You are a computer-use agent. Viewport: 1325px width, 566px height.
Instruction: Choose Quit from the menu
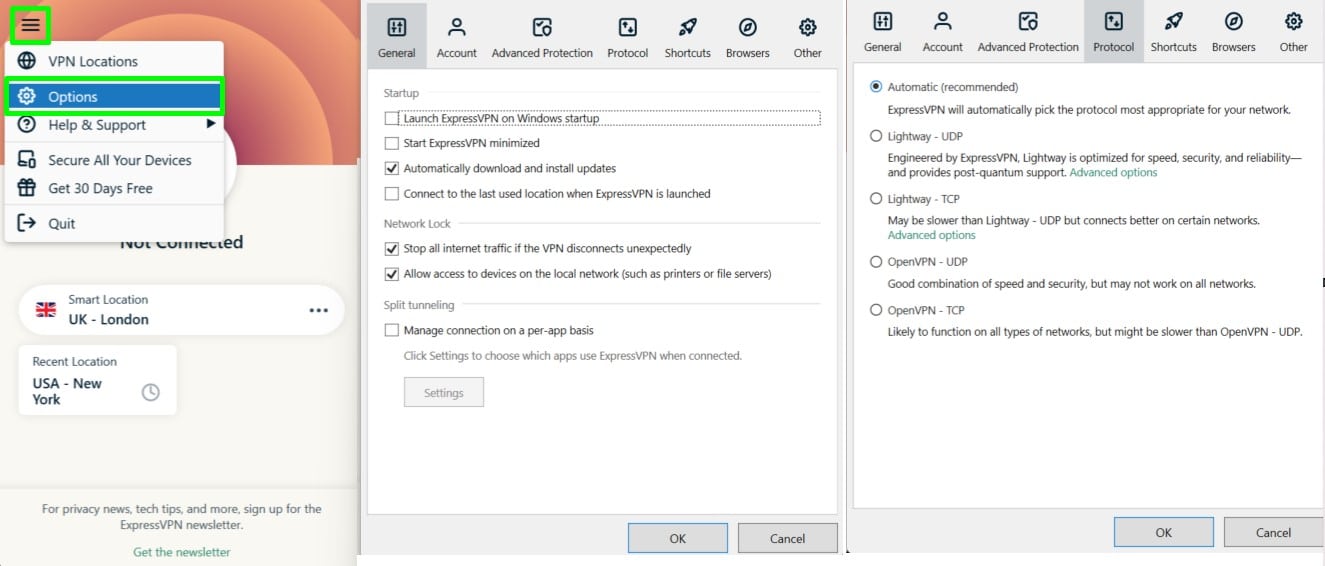(114, 223)
